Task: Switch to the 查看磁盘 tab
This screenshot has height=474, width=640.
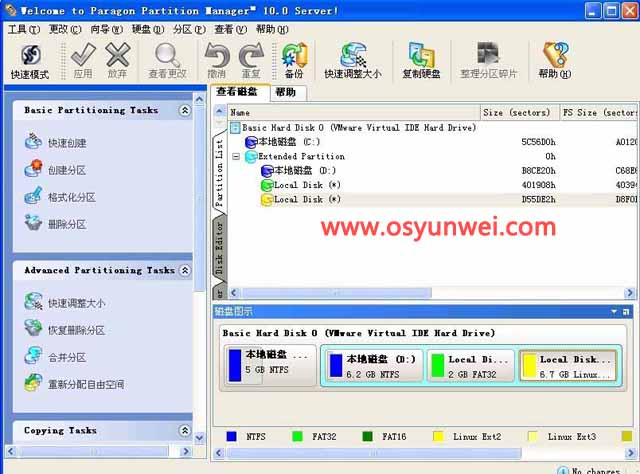Action: coord(240,92)
